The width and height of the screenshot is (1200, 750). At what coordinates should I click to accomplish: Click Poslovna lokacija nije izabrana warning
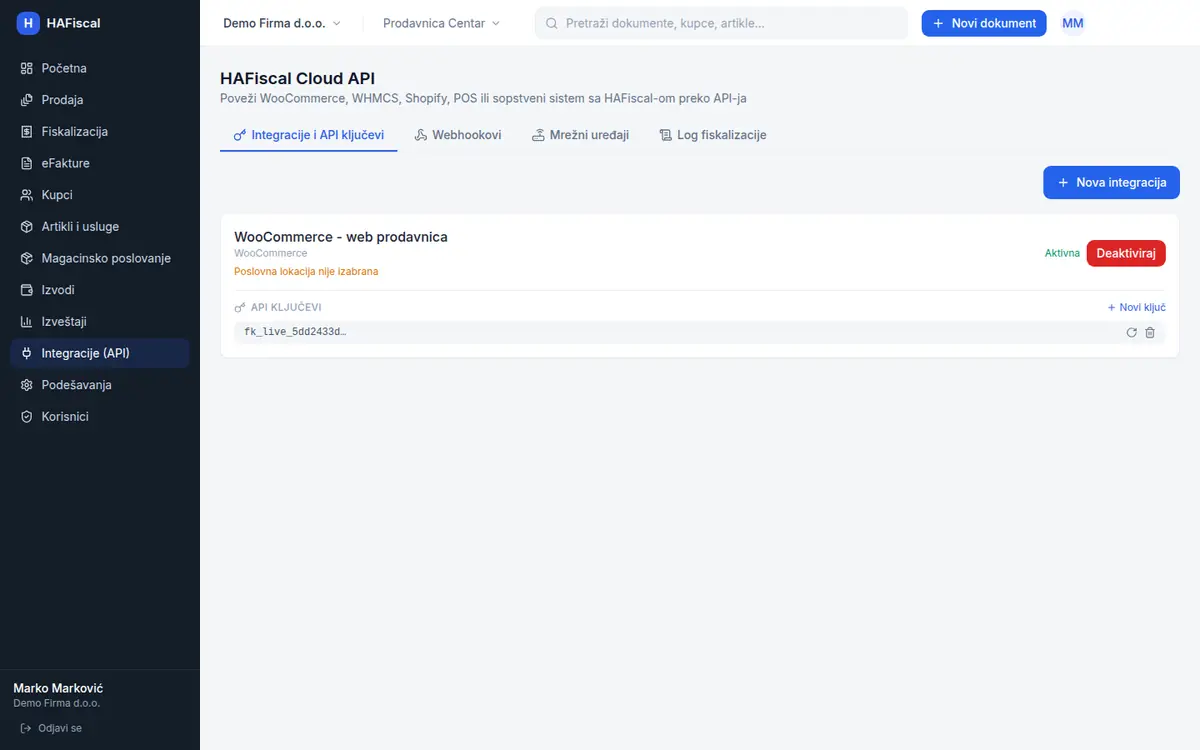pos(306,271)
